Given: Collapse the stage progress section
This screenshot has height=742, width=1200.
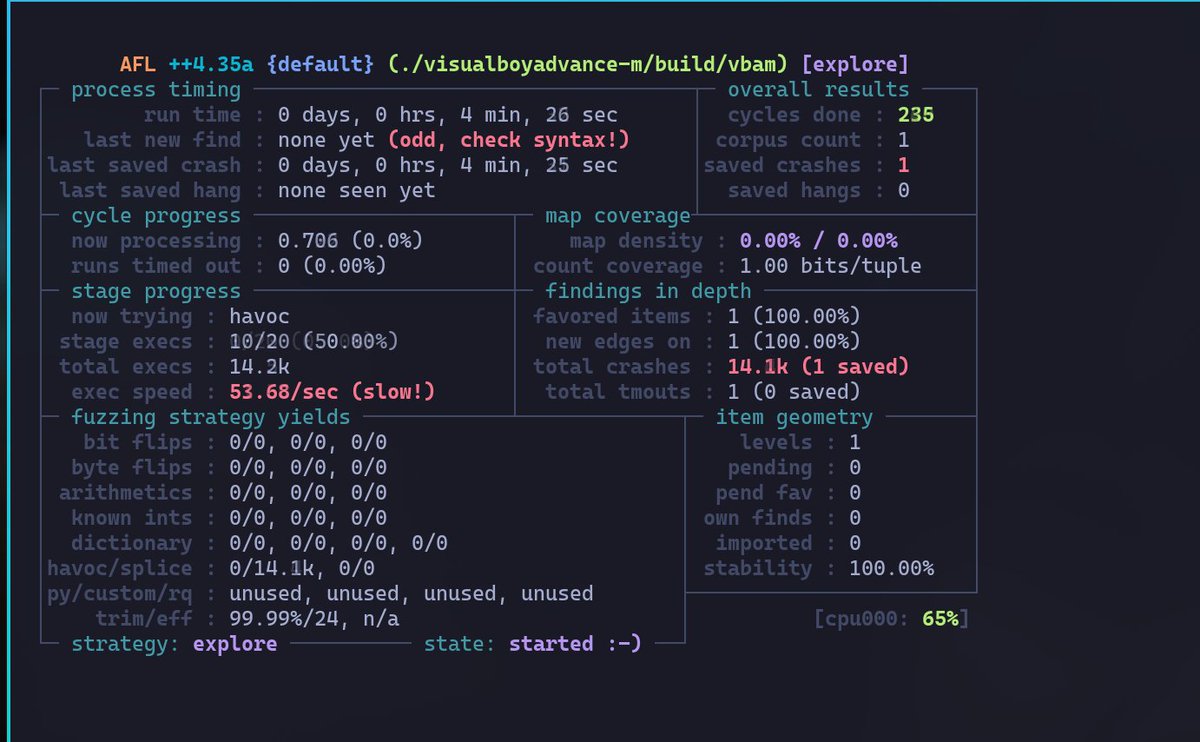Looking at the screenshot, I should [x=156, y=291].
